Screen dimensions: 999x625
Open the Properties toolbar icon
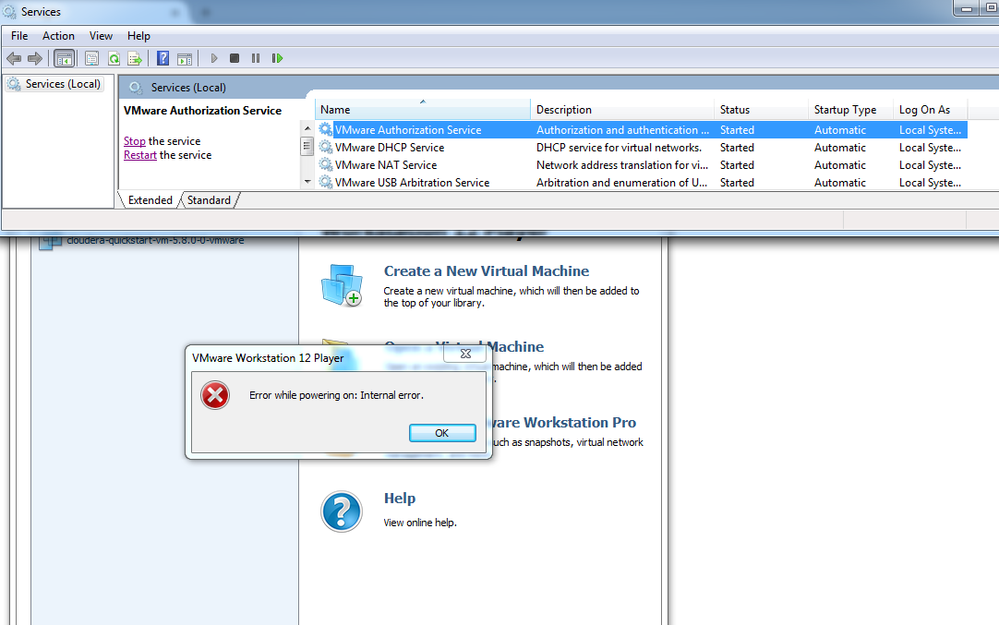pos(92,59)
